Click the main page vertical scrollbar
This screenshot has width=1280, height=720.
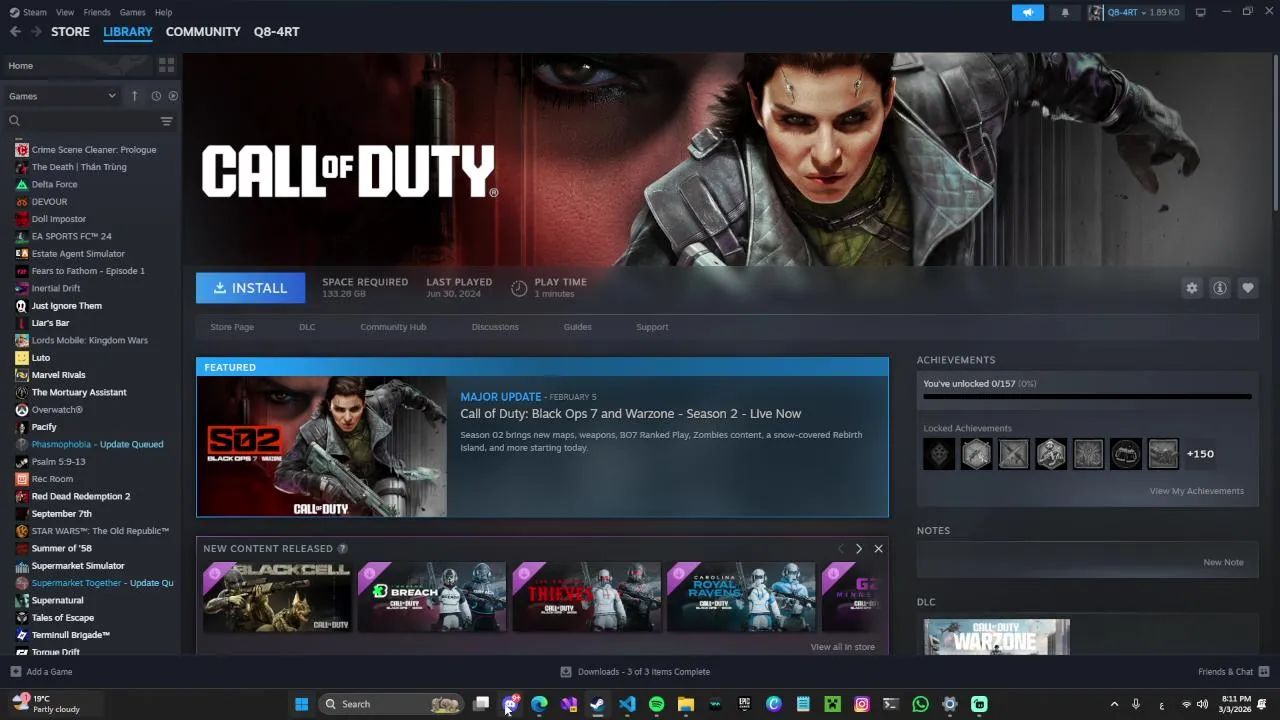point(1275,130)
